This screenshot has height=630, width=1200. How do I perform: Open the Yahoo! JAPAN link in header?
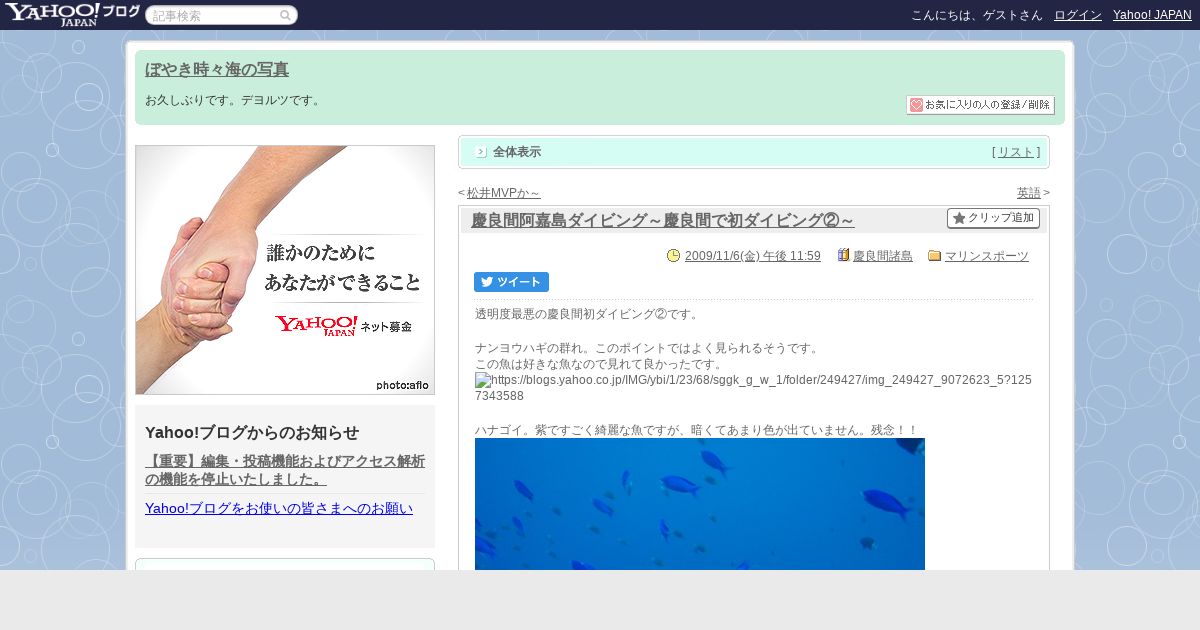point(1152,15)
